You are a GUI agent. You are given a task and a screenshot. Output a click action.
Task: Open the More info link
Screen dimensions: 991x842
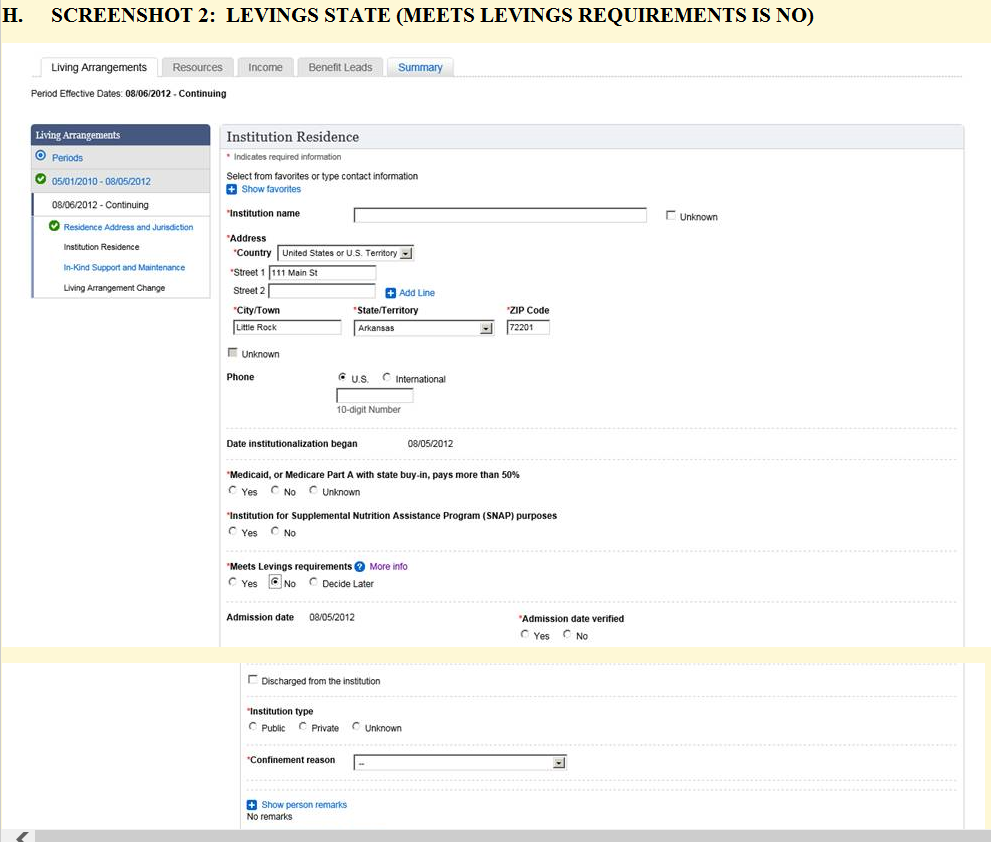(388, 567)
